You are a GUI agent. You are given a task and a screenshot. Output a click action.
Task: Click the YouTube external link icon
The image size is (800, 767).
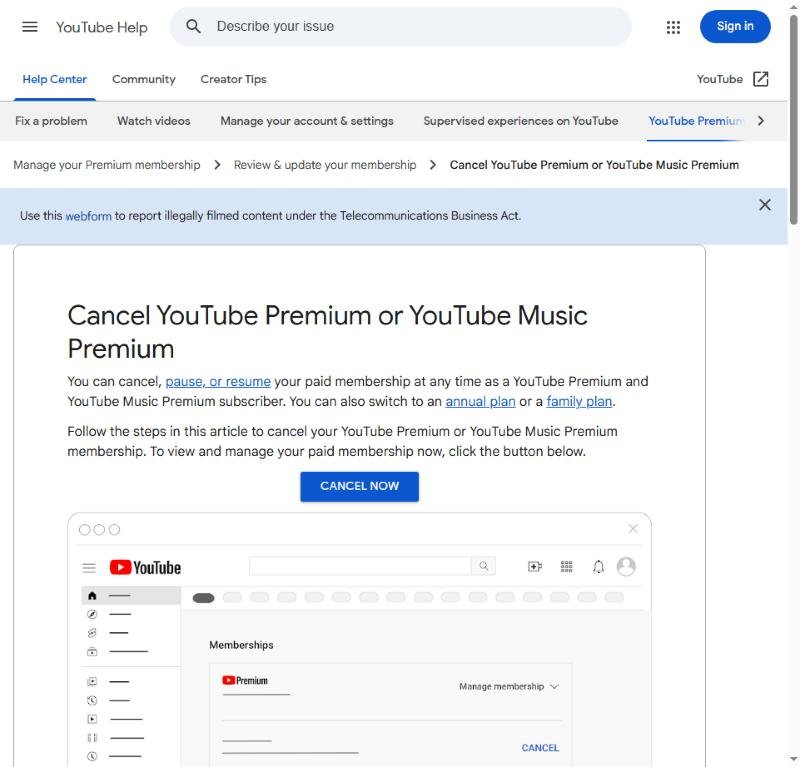(x=760, y=79)
